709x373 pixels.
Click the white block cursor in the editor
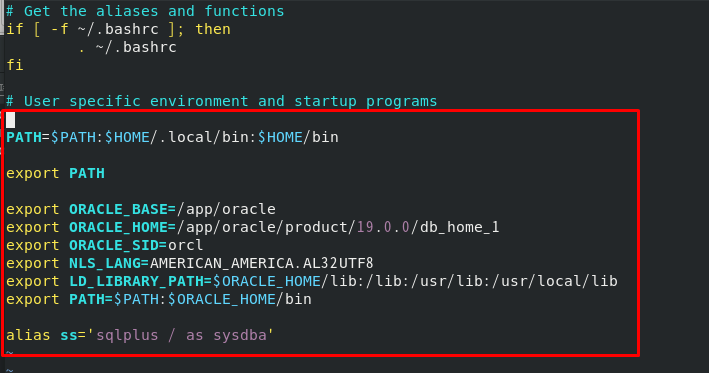(x=10, y=120)
